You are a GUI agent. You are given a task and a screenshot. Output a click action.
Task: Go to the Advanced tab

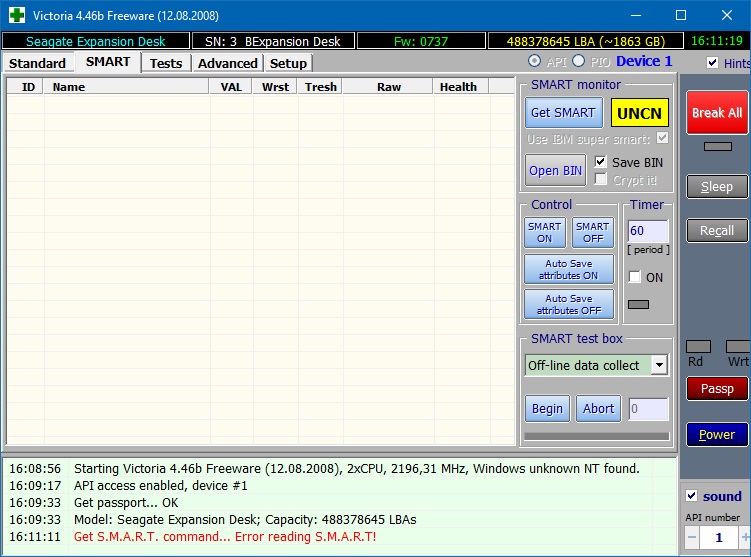click(228, 63)
